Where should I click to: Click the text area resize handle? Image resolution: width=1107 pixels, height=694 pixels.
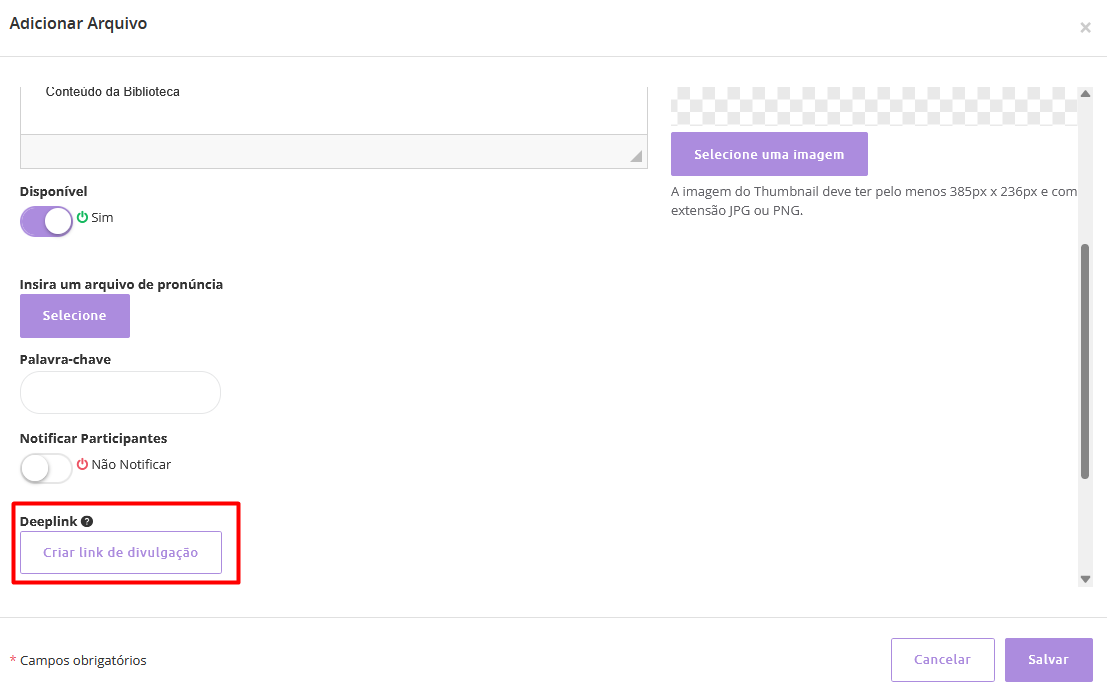pos(635,156)
